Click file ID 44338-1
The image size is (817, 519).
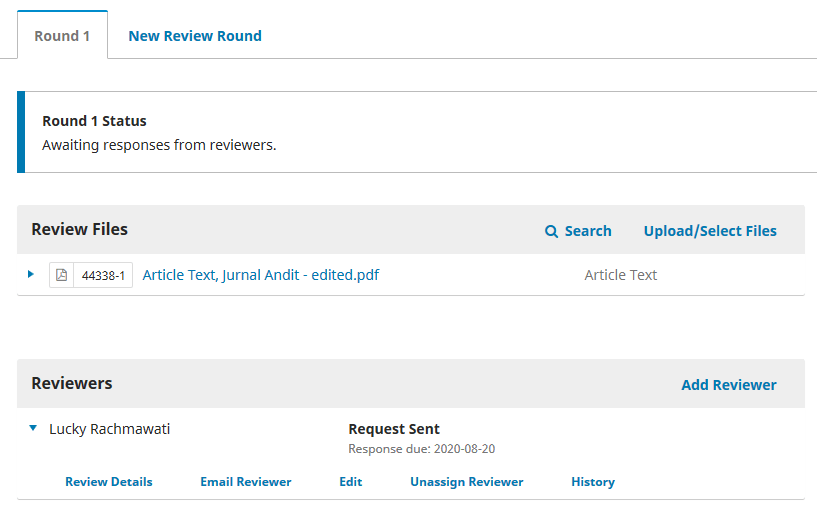tap(103, 275)
